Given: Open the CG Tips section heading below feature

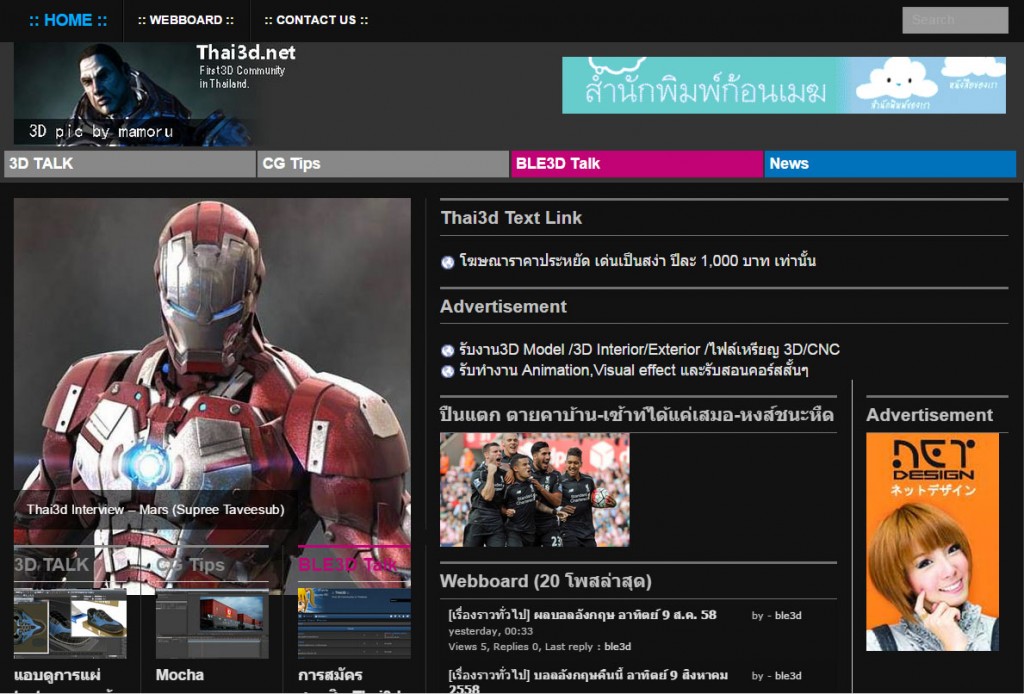Looking at the screenshot, I should tap(191, 565).
